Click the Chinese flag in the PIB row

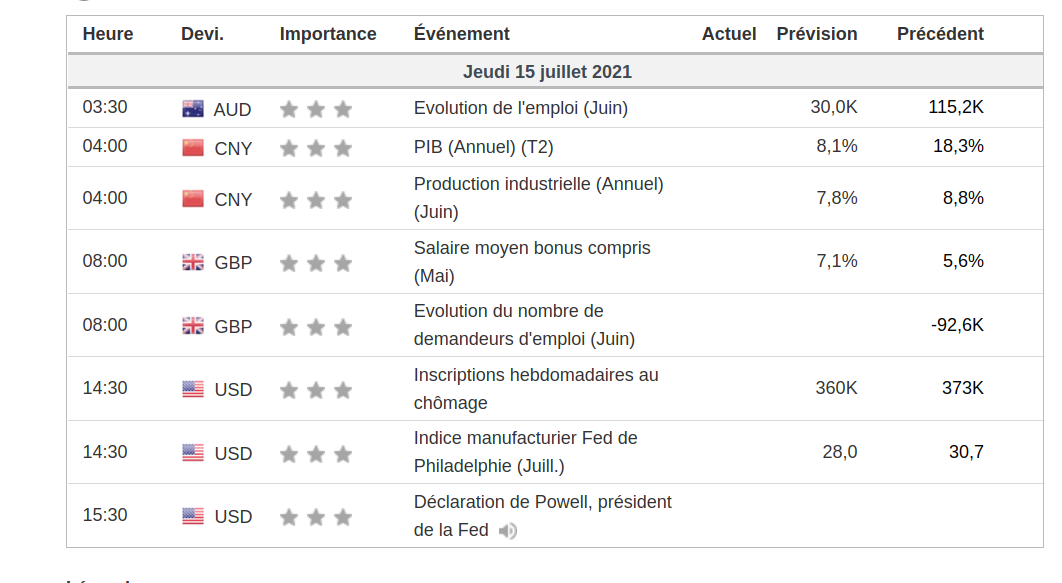[193, 148]
